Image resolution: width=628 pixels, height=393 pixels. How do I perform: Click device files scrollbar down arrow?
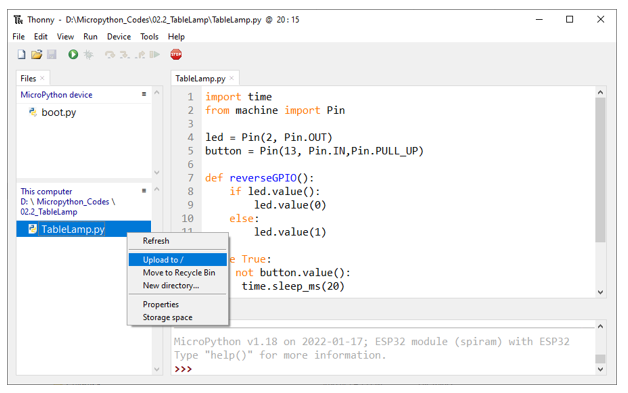(157, 173)
